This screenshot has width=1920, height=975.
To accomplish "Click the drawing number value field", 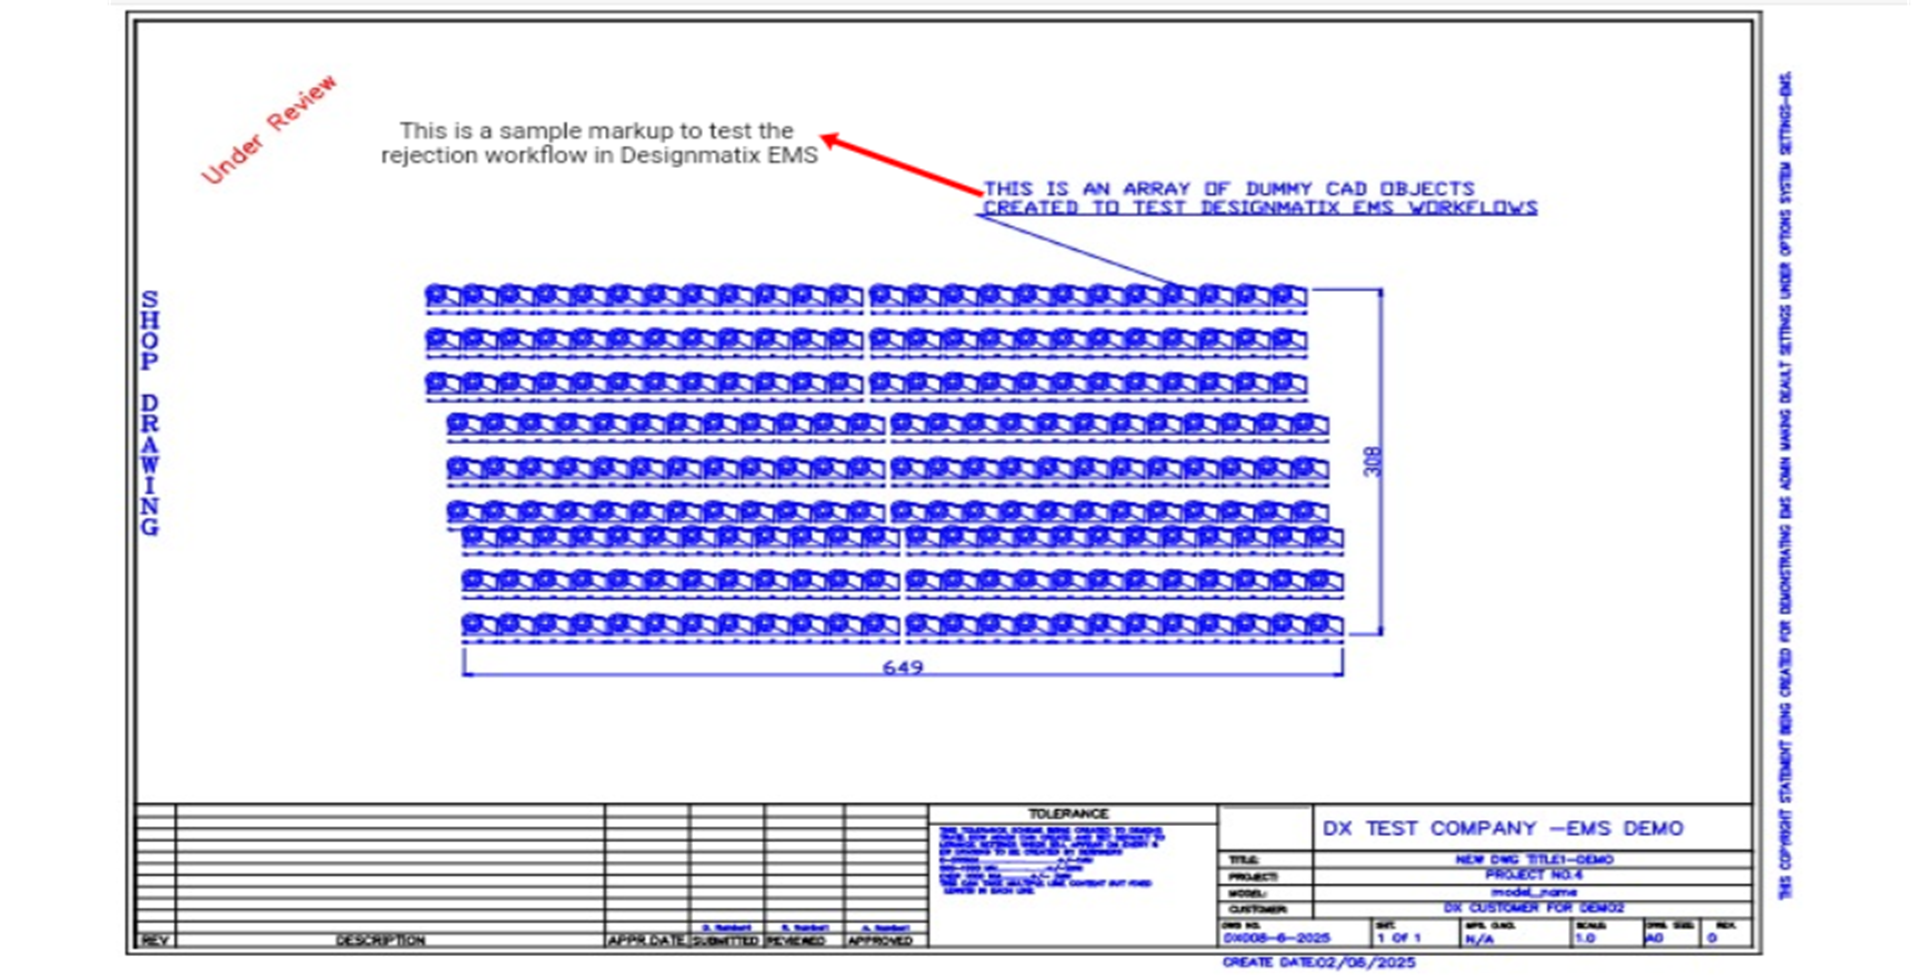I will click(x=1276, y=938).
